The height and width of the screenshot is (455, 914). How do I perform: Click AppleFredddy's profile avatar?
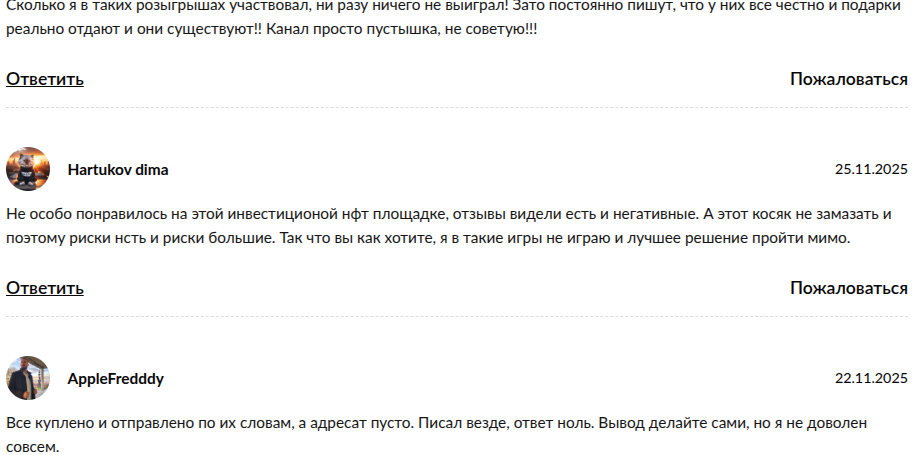(28, 378)
